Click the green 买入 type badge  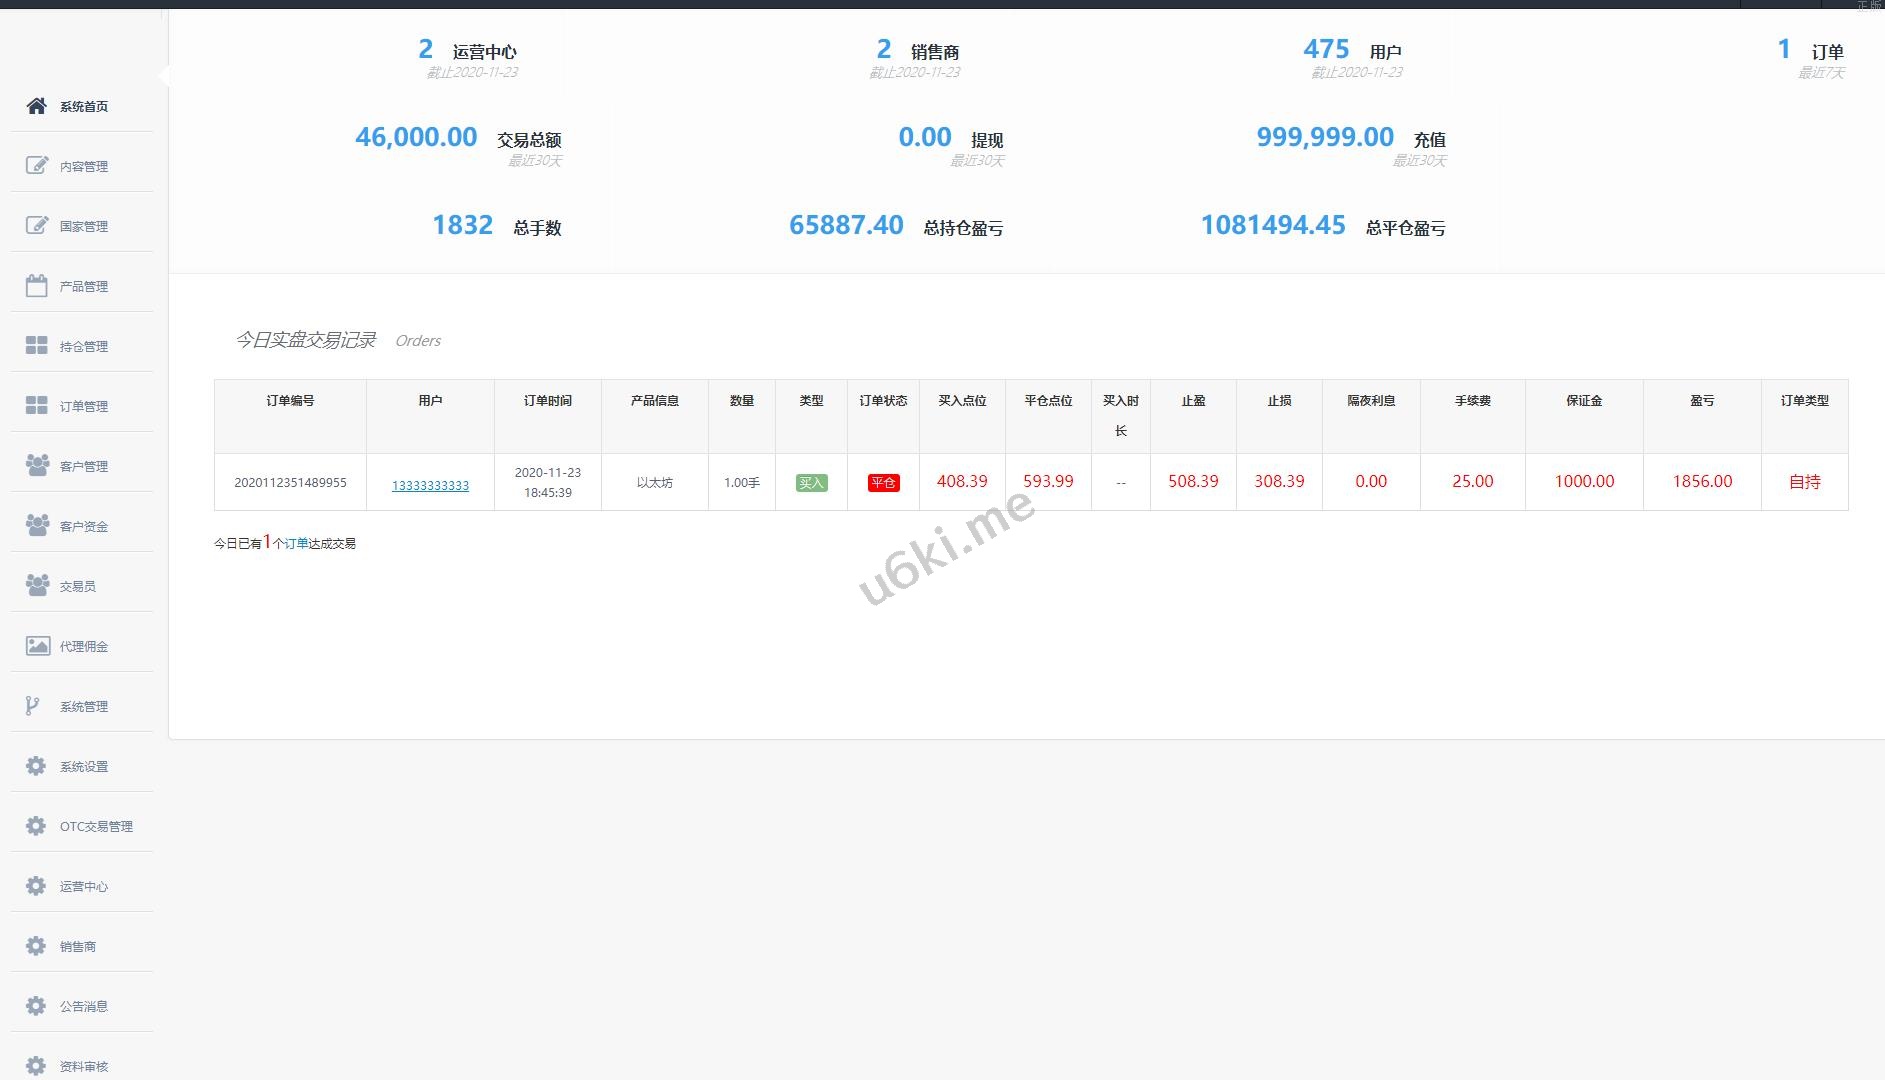click(811, 483)
